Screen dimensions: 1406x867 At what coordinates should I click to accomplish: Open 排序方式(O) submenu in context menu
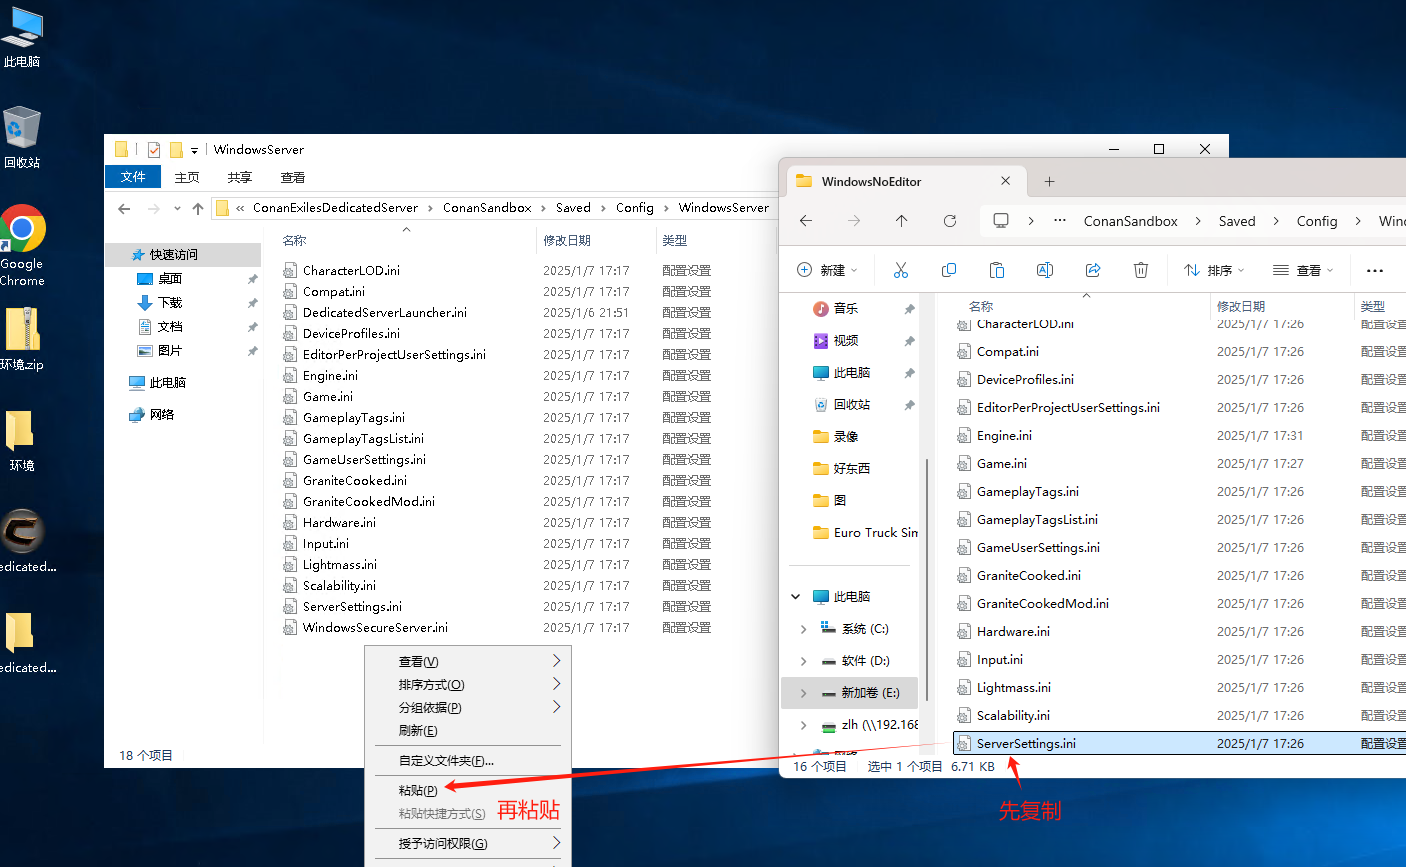[x=468, y=685]
